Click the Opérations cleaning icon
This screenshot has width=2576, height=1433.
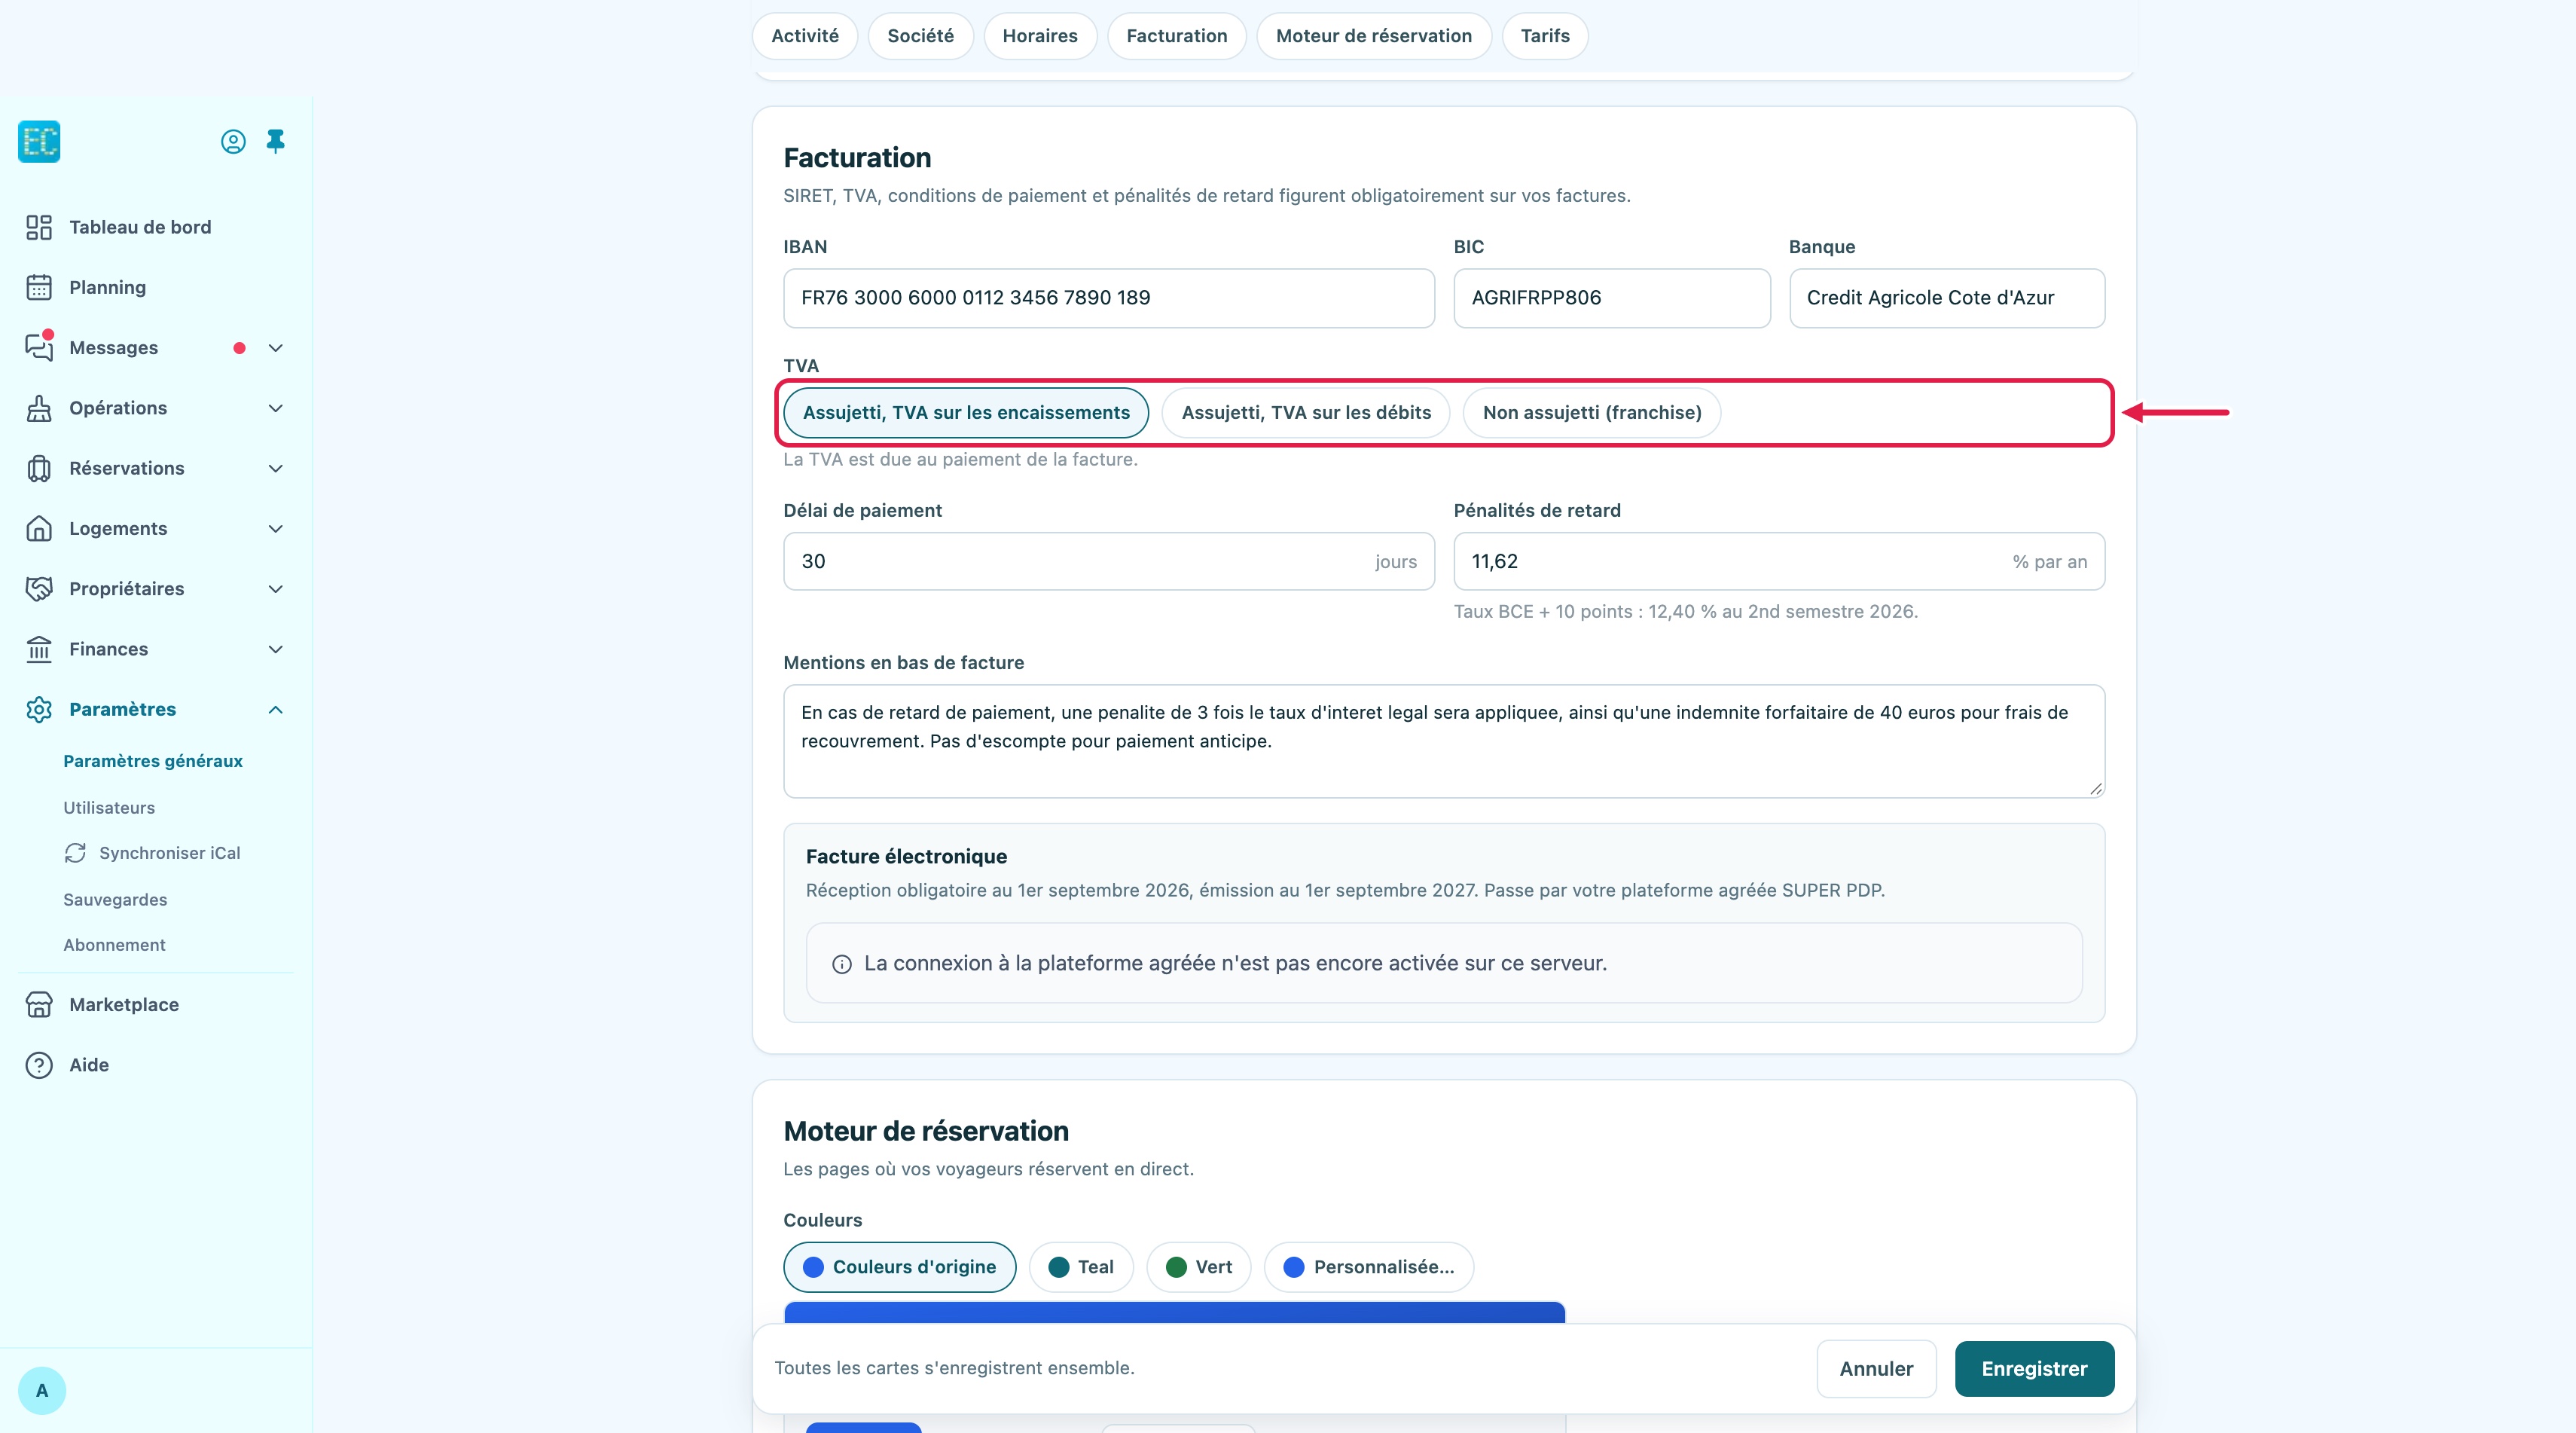39,408
